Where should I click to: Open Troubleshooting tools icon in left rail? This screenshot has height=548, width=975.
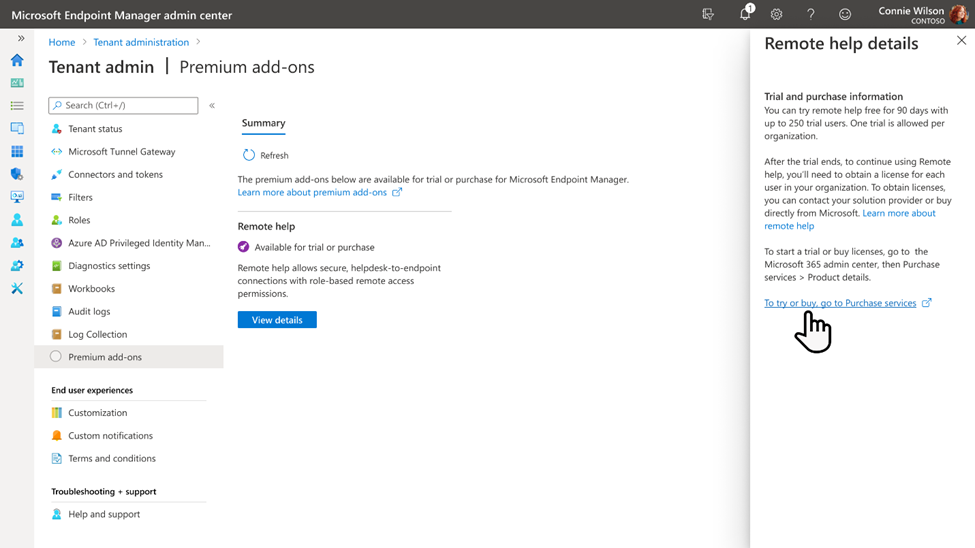click(17, 288)
